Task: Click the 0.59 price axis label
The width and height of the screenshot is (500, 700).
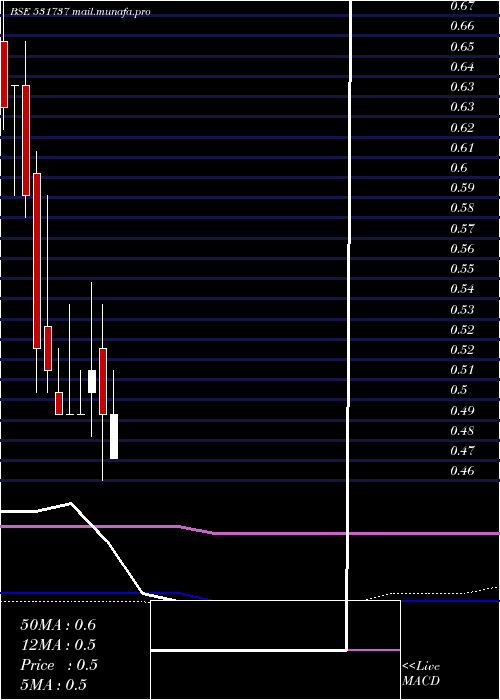Action: (462, 188)
